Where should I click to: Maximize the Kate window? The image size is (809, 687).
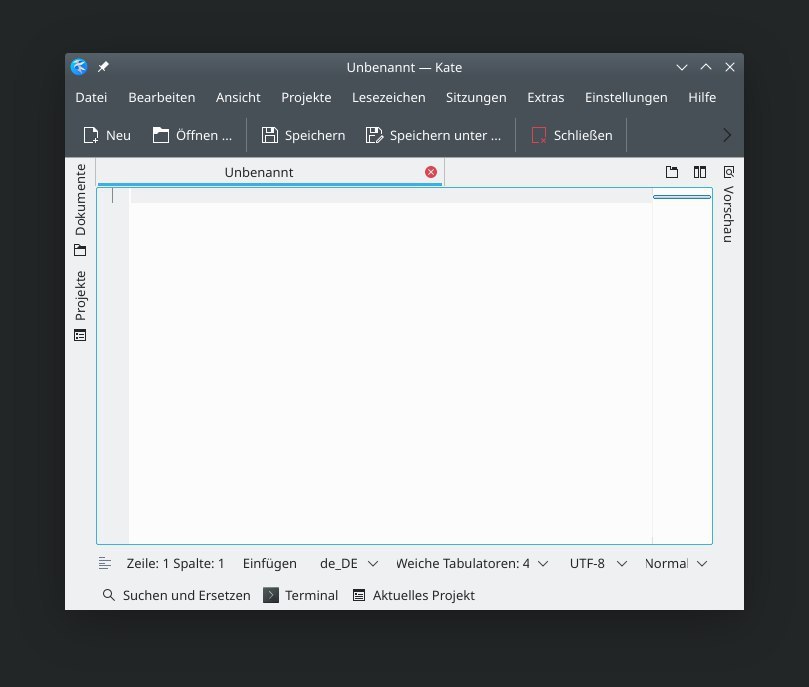click(x=706, y=67)
